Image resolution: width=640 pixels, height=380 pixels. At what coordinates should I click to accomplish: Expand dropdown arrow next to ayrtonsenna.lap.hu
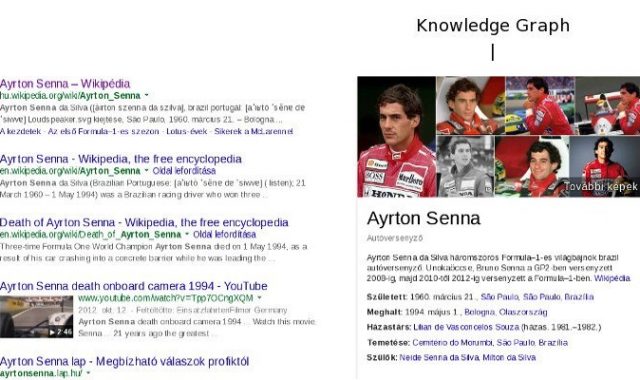coord(88,373)
